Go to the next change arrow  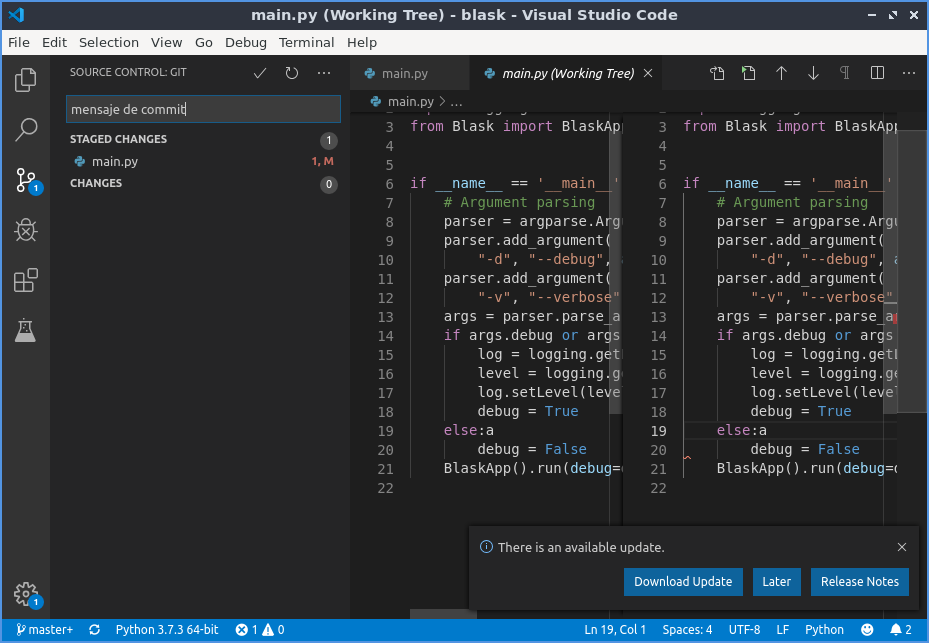813,73
